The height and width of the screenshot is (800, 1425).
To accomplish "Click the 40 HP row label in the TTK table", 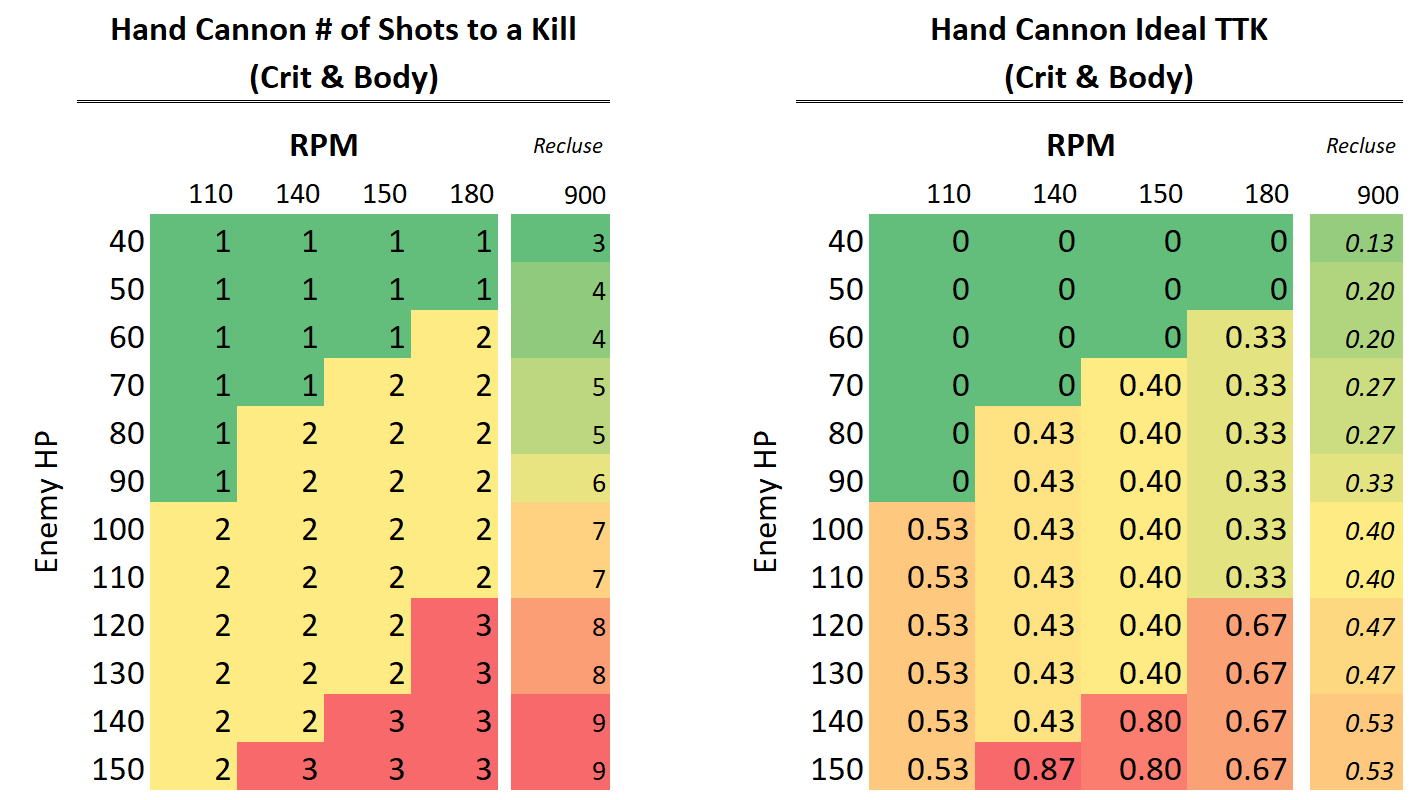I will click(846, 242).
